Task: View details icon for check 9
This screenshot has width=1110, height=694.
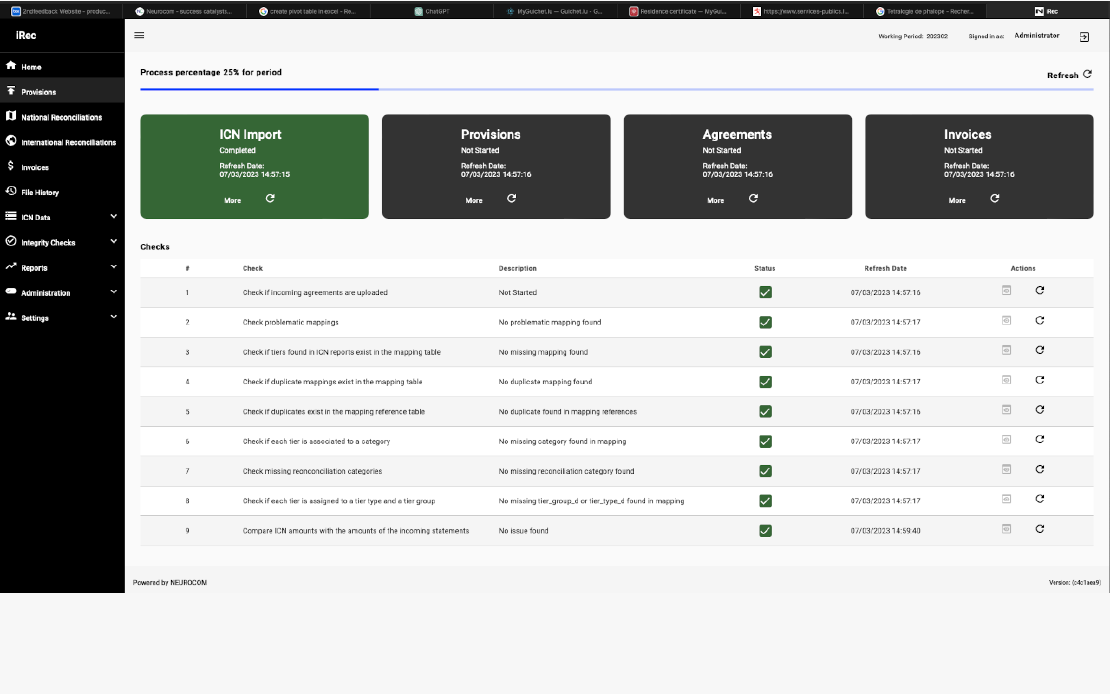Action: click(x=1006, y=529)
